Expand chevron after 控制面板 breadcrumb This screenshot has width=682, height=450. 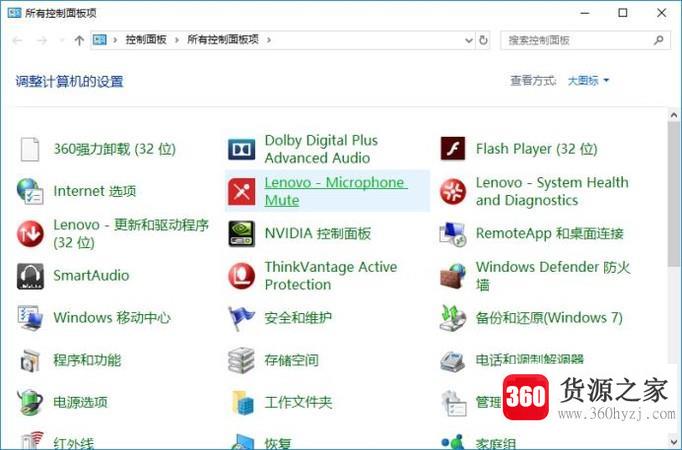[177, 40]
